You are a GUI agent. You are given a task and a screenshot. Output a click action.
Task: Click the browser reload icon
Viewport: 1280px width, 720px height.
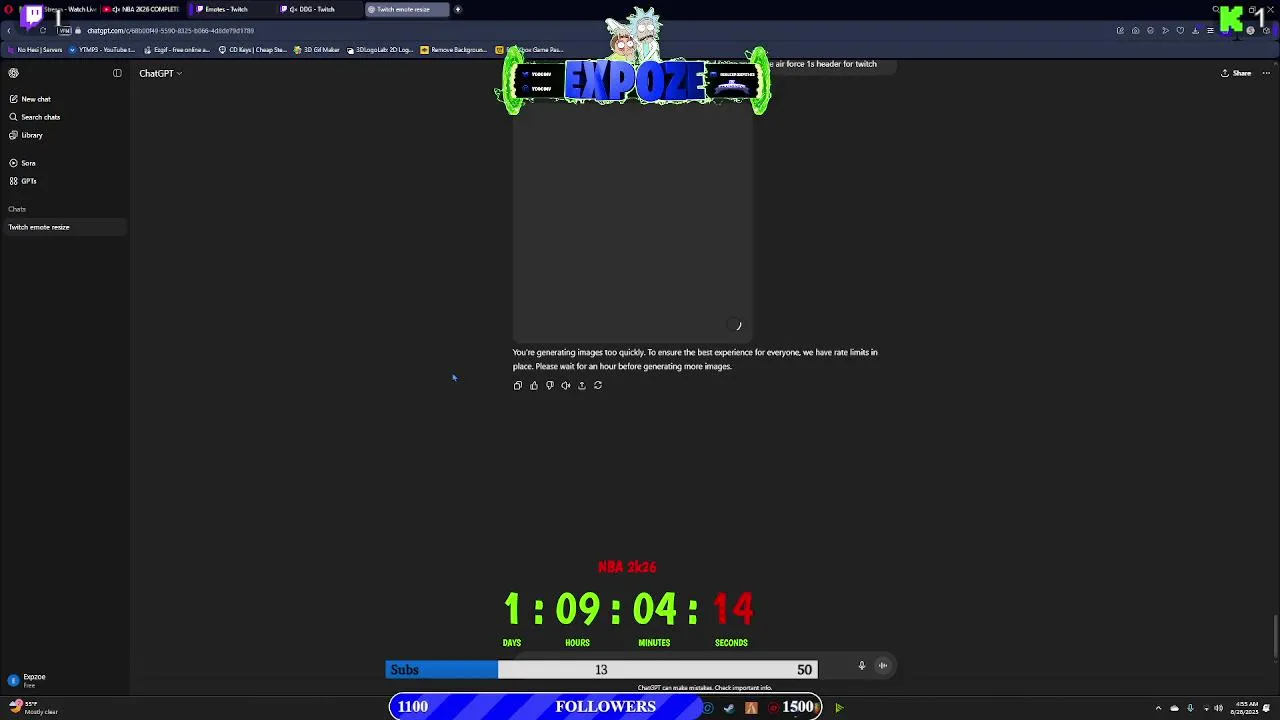pos(42,30)
